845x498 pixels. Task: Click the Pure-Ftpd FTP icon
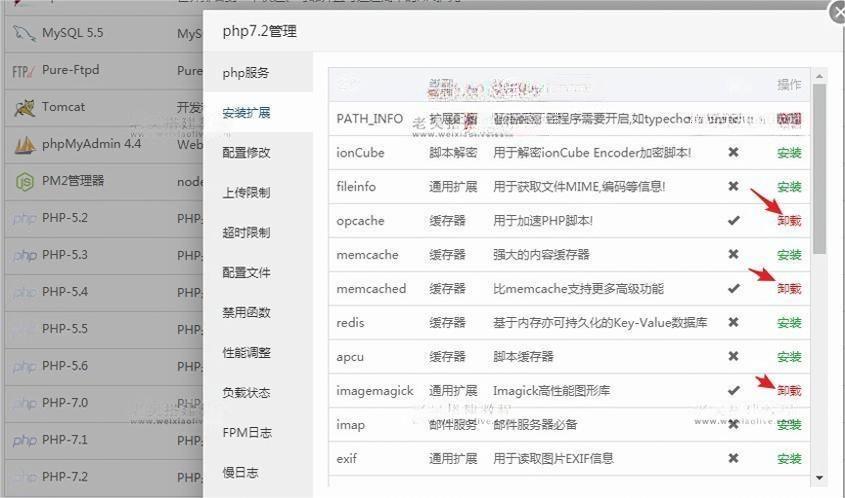(23, 71)
